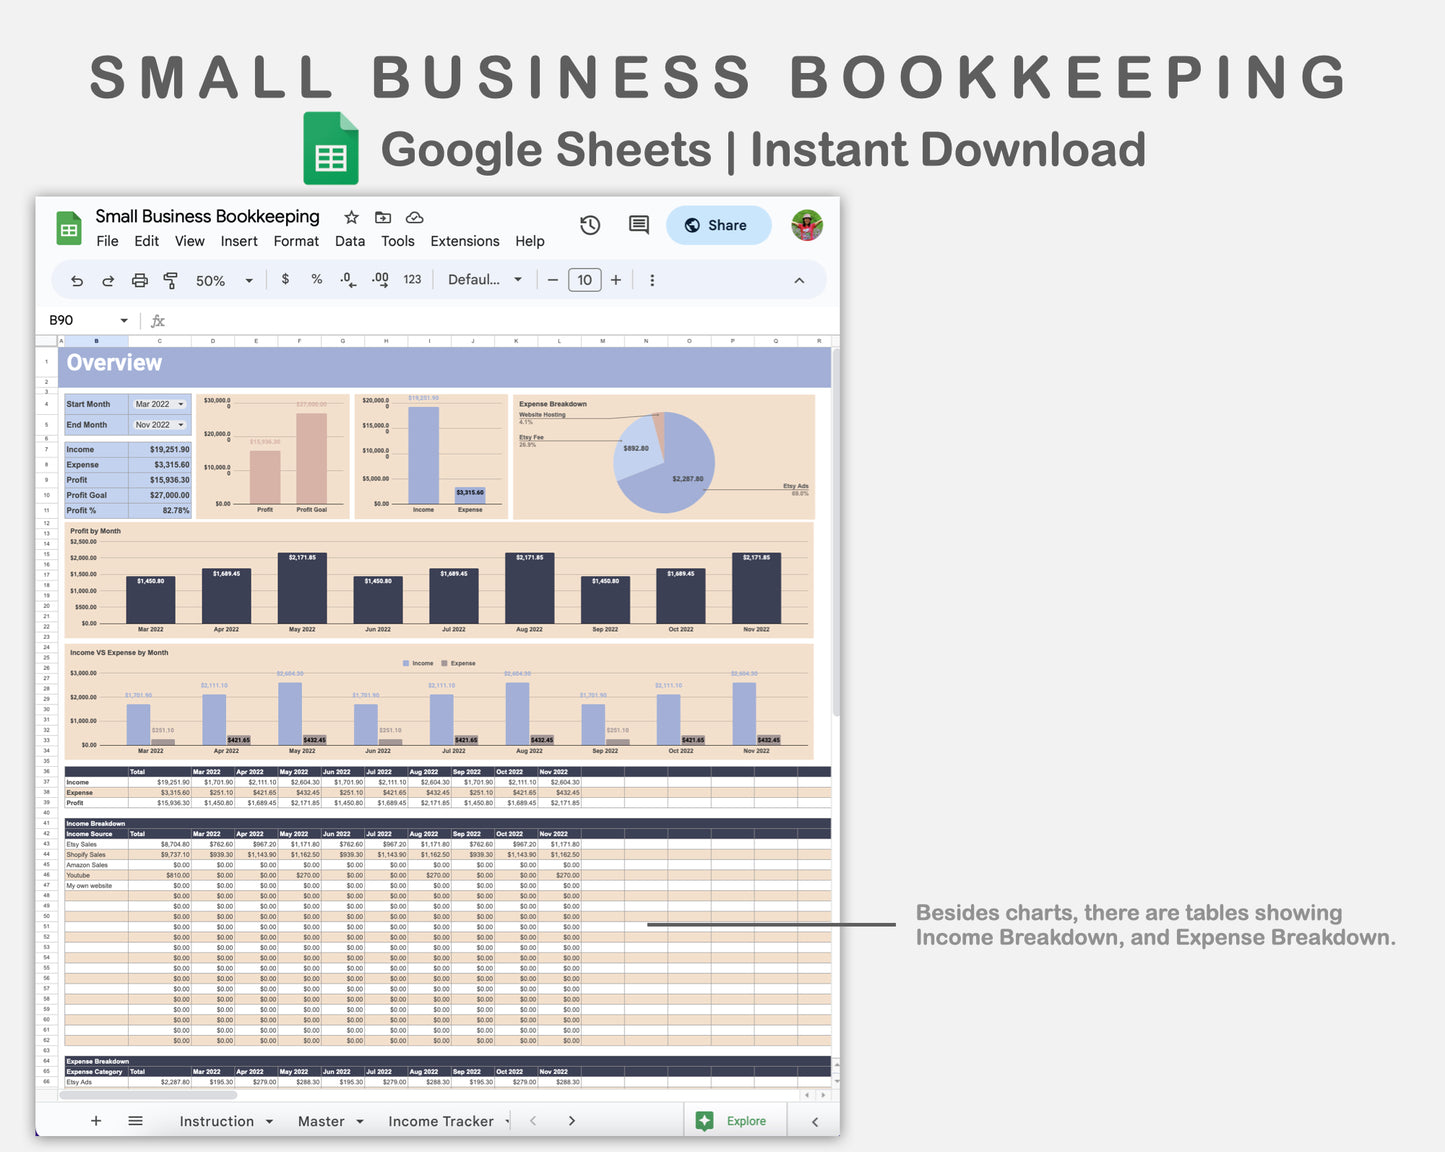Click the Print icon in the toolbar
This screenshot has width=1445, height=1152.
point(139,280)
